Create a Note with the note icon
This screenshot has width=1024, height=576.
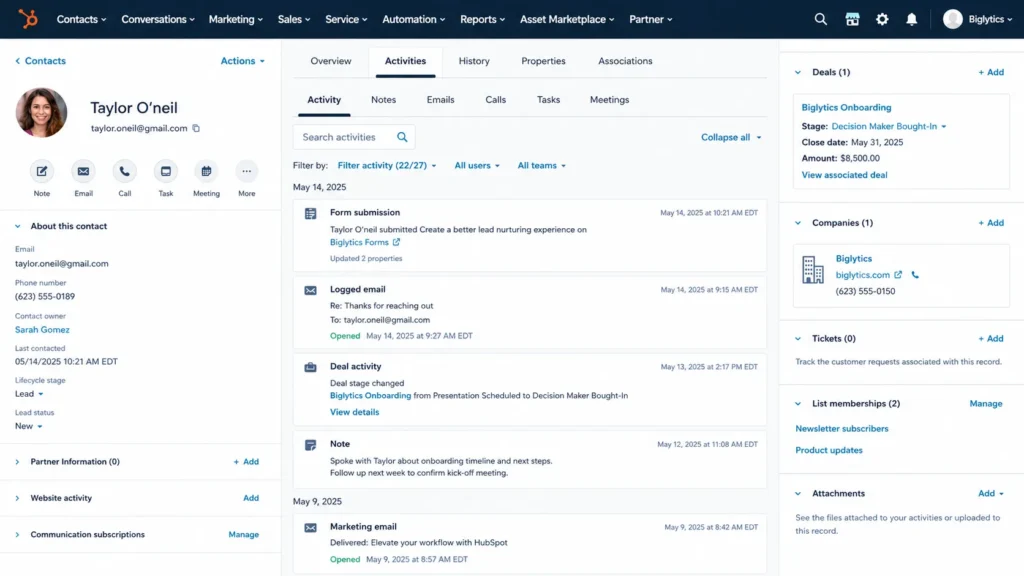[42, 171]
